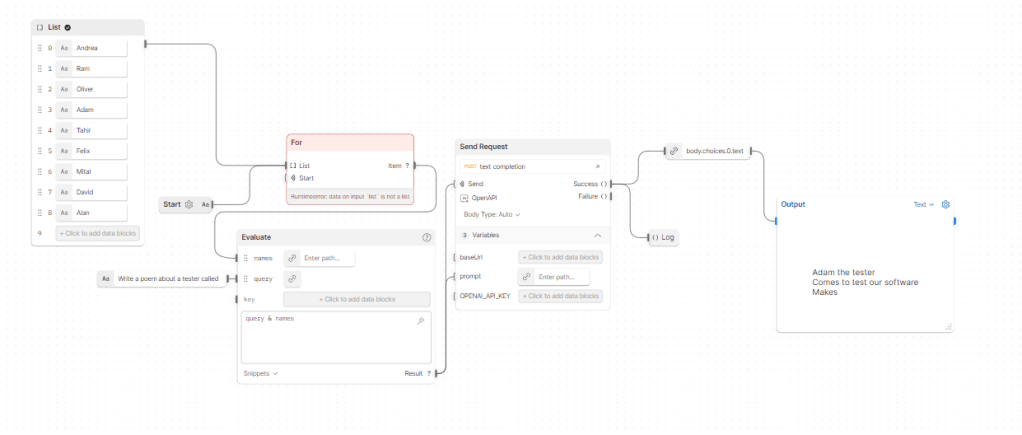Grab drag handle of Andrea list item

coord(39,48)
